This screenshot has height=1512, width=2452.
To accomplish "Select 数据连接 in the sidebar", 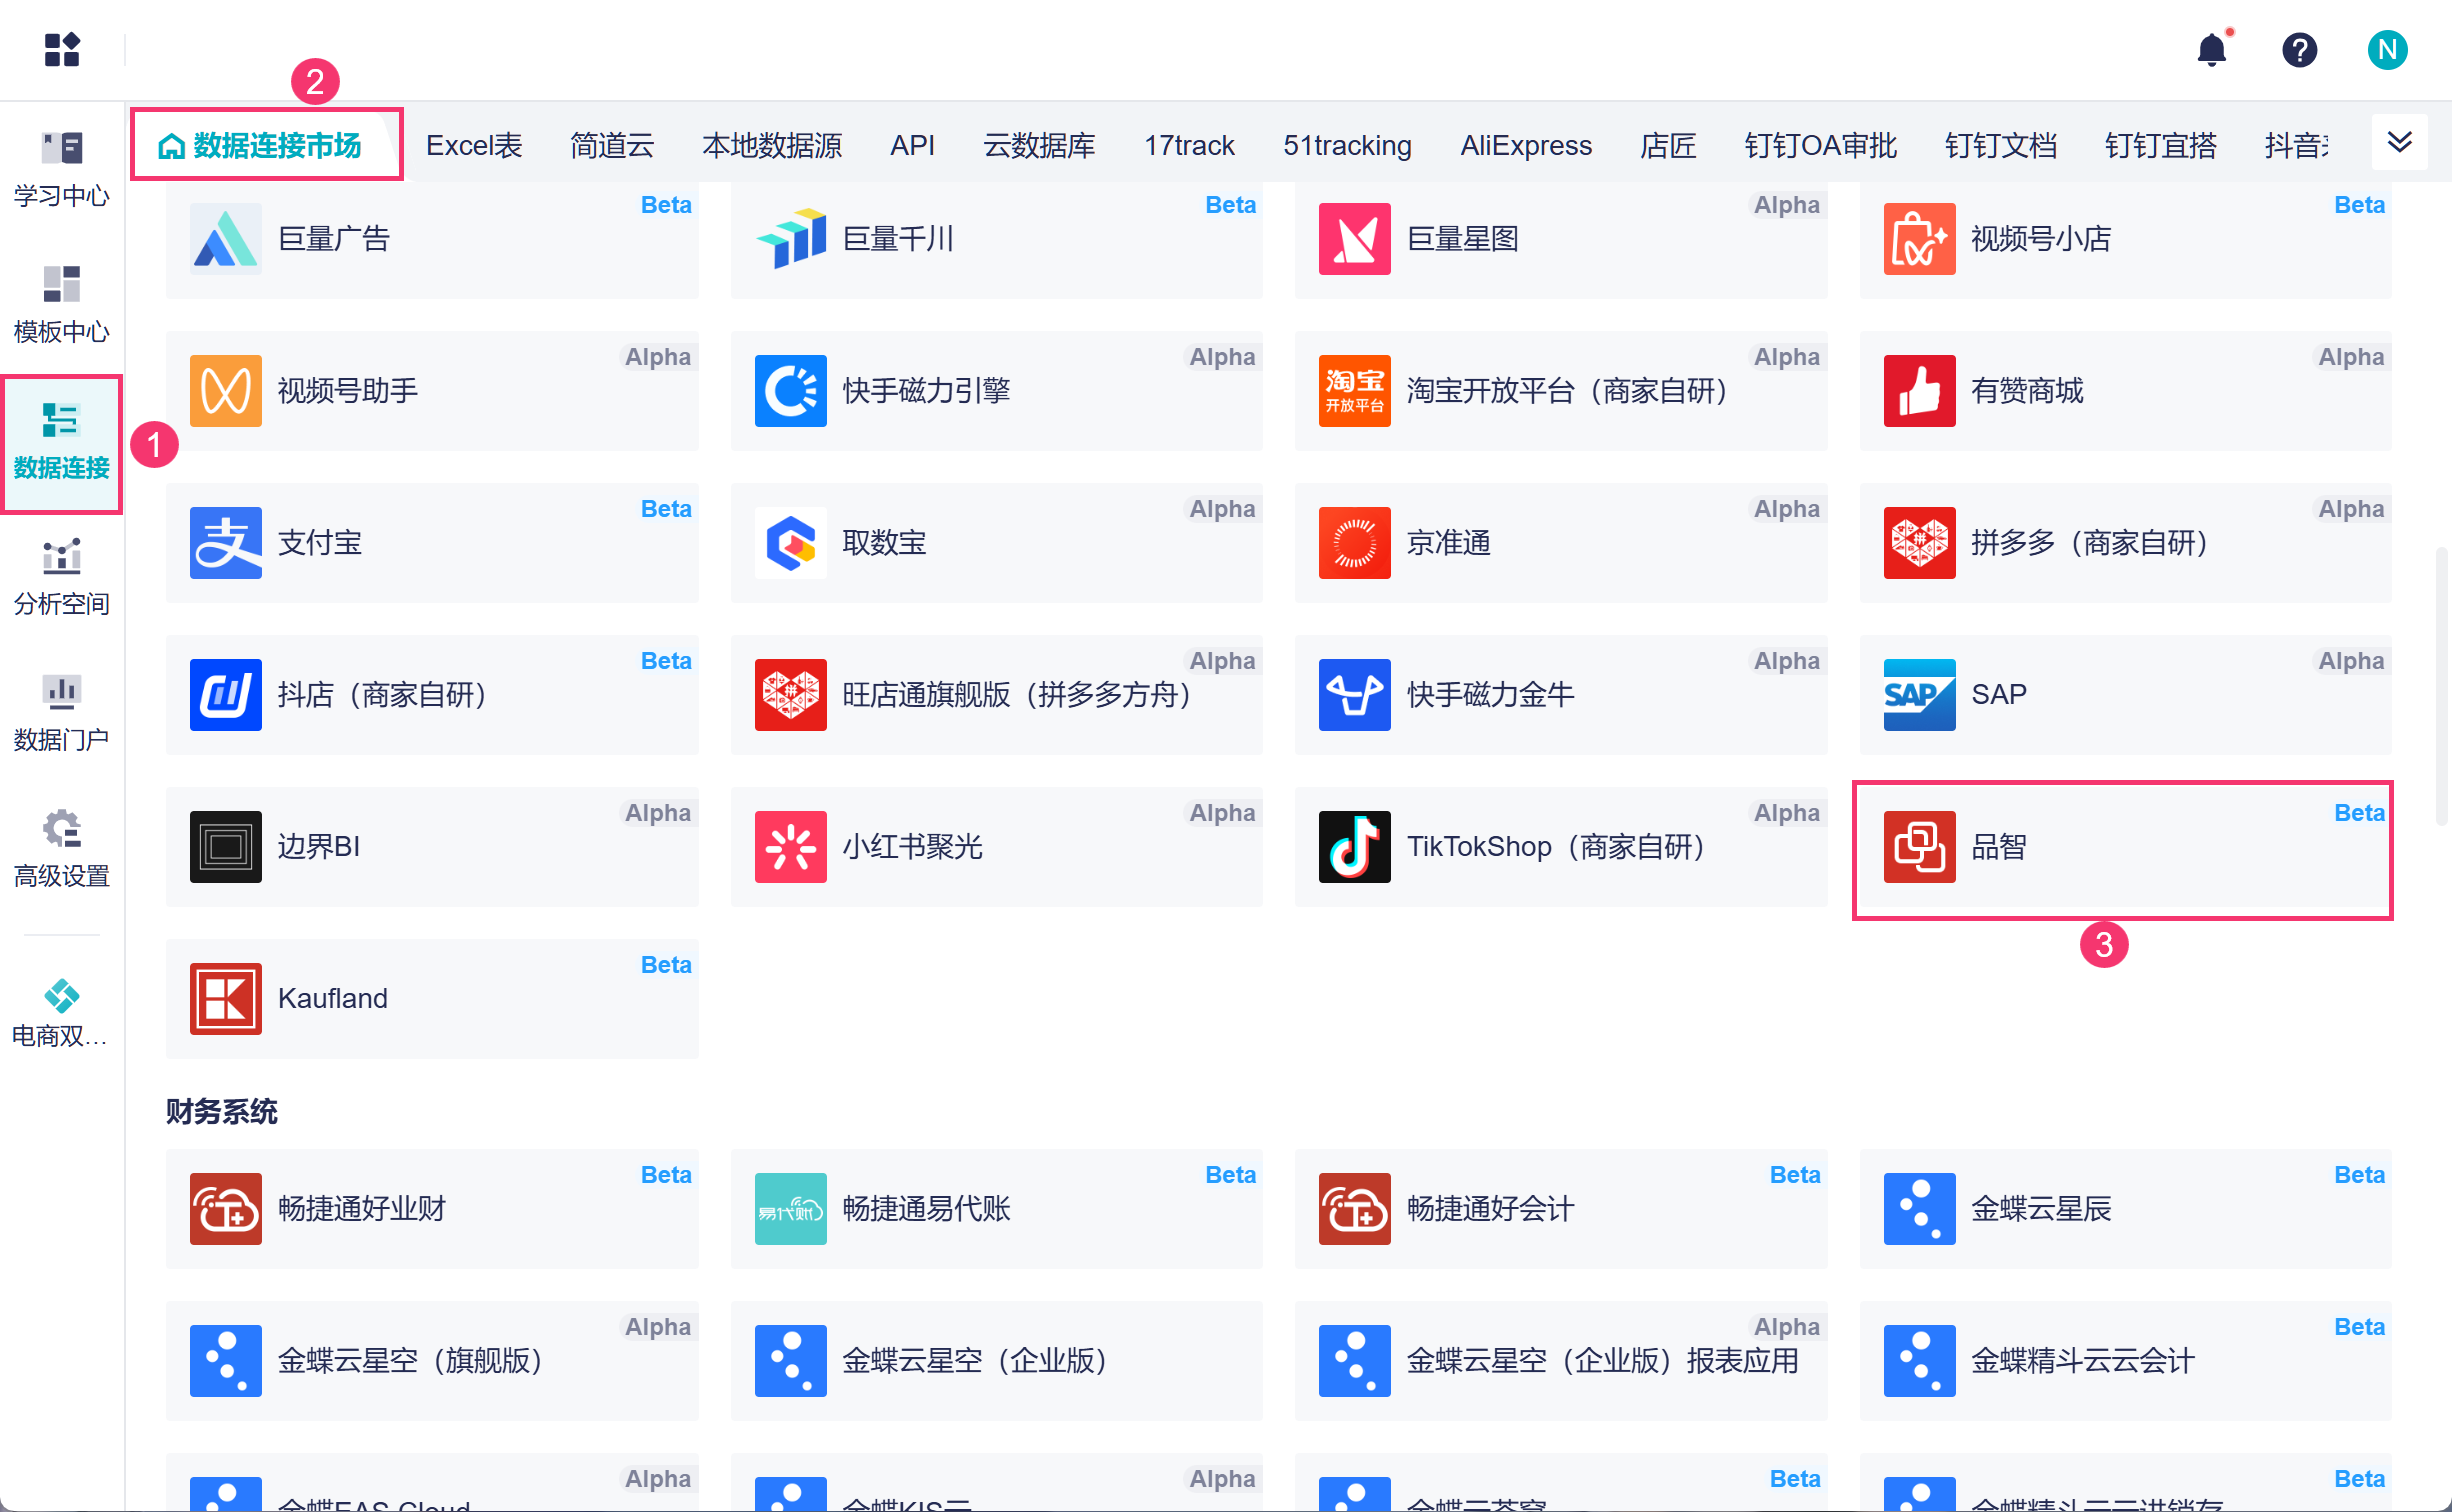I will (62, 442).
